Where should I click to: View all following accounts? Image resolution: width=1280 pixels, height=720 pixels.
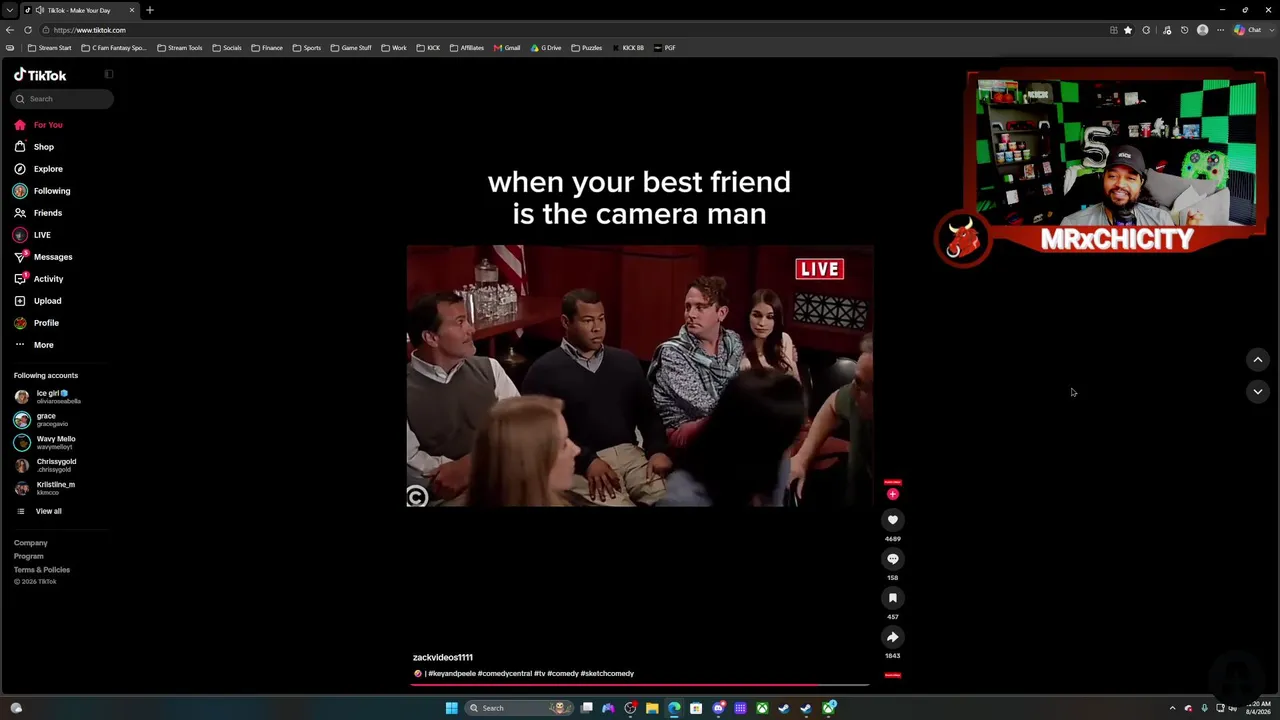39,511
